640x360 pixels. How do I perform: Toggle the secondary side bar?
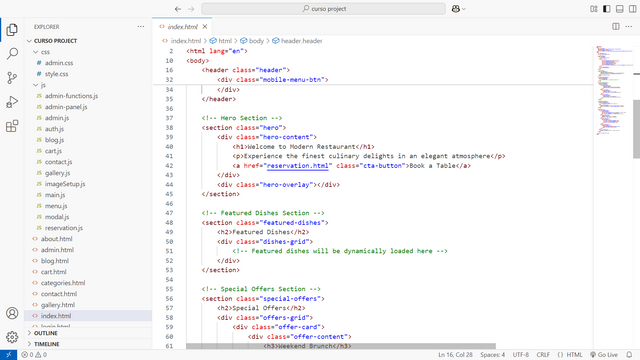click(x=633, y=9)
